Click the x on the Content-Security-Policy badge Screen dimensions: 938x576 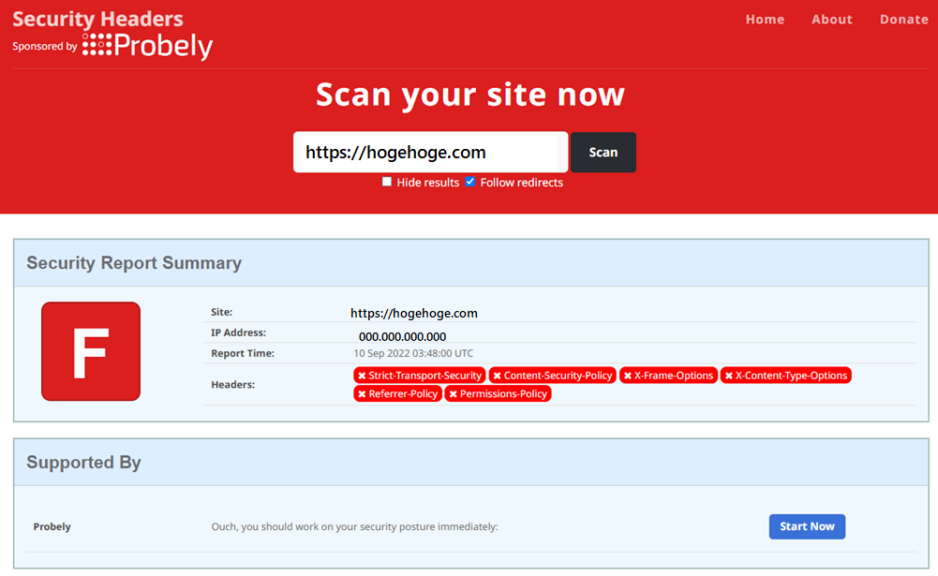(x=499, y=376)
